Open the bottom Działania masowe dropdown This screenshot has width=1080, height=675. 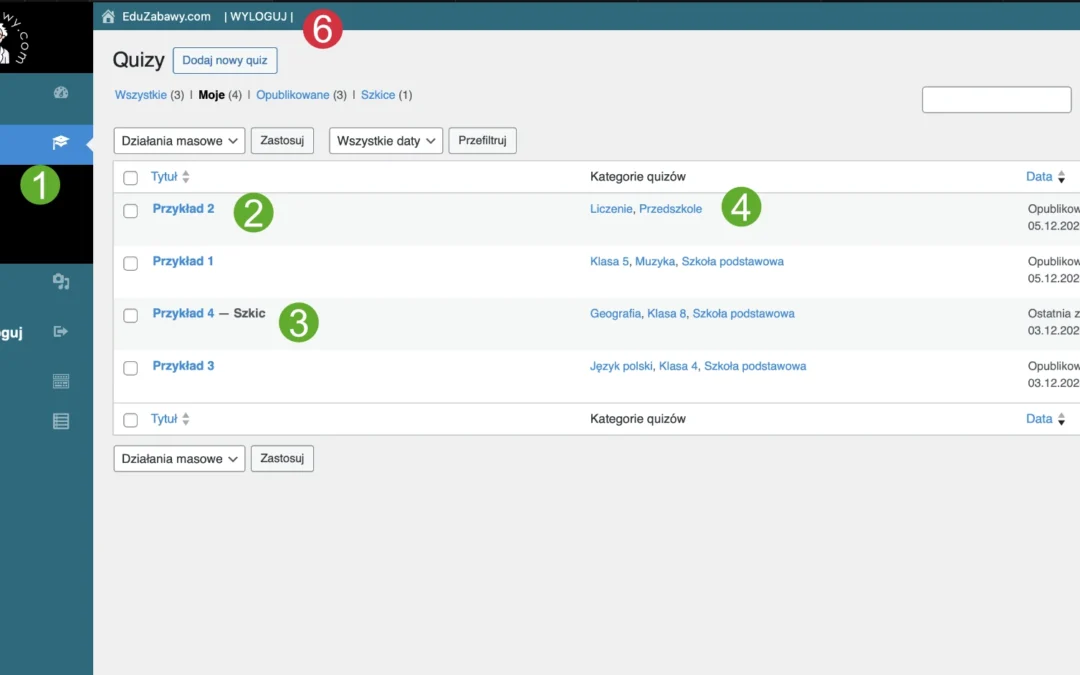click(179, 459)
